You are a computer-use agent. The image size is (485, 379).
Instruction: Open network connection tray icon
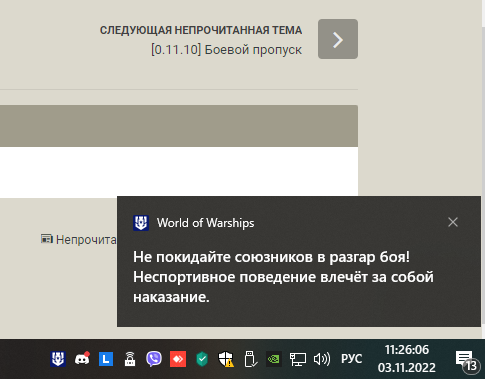(298, 359)
